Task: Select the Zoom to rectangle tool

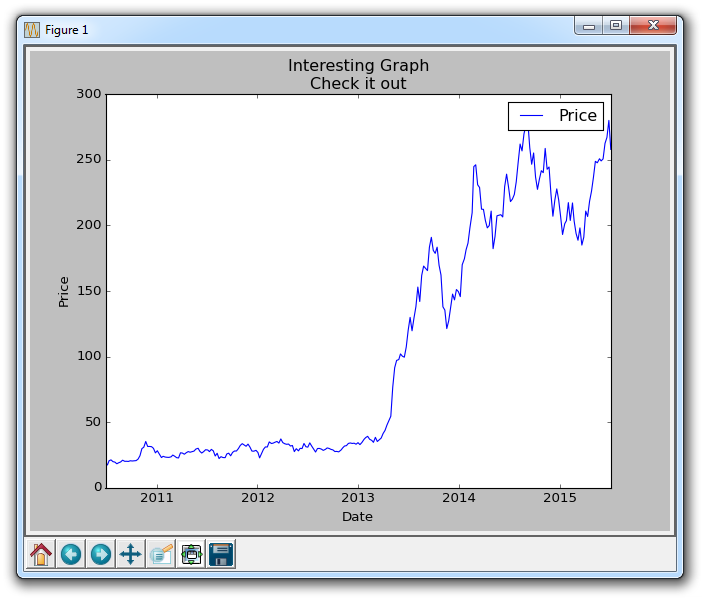Action: tap(160, 554)
